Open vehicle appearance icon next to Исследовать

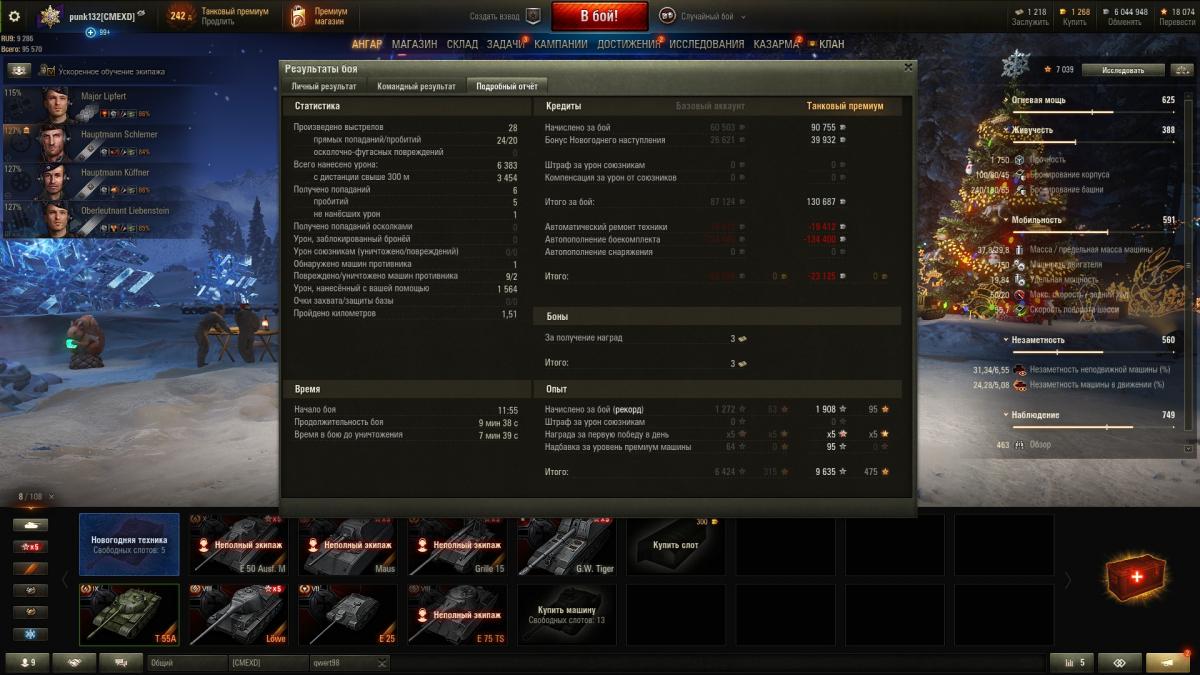coord(1181,70)
